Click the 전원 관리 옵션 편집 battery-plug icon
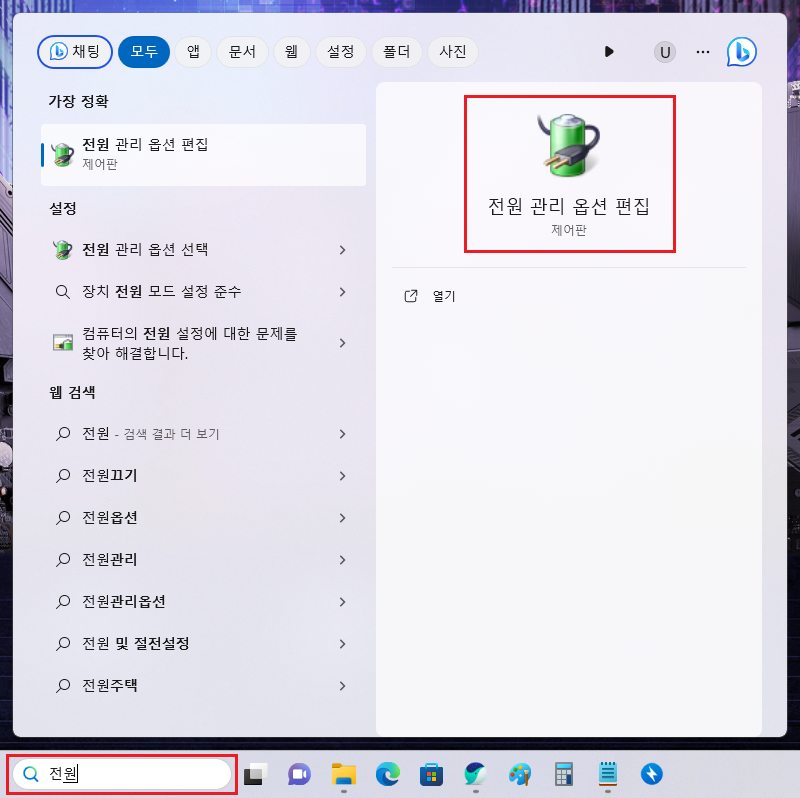Image resolution: width=800 pixels, height=798 pixels. 569,145
